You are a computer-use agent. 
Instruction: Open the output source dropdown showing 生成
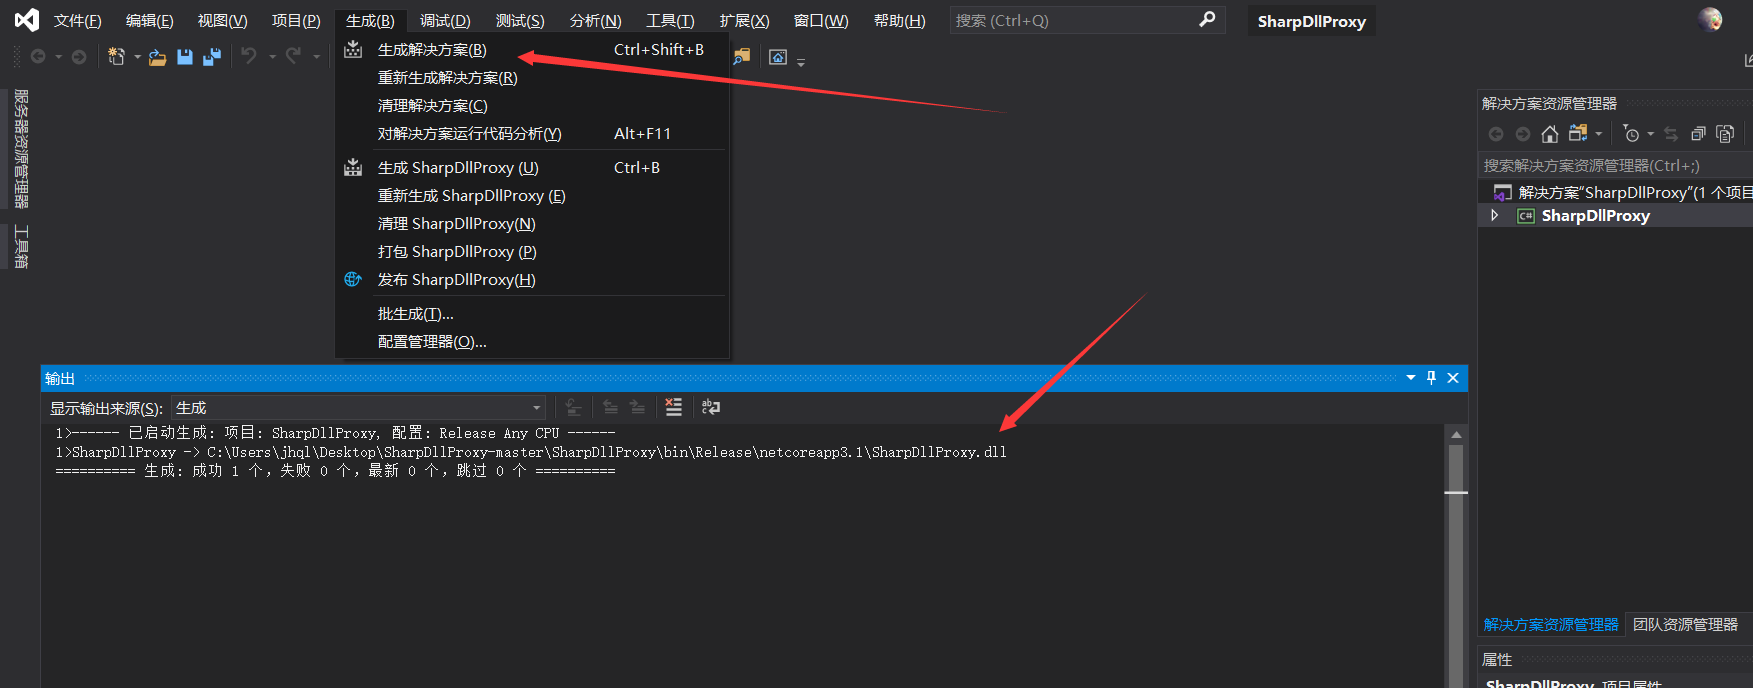click(359, 408)
